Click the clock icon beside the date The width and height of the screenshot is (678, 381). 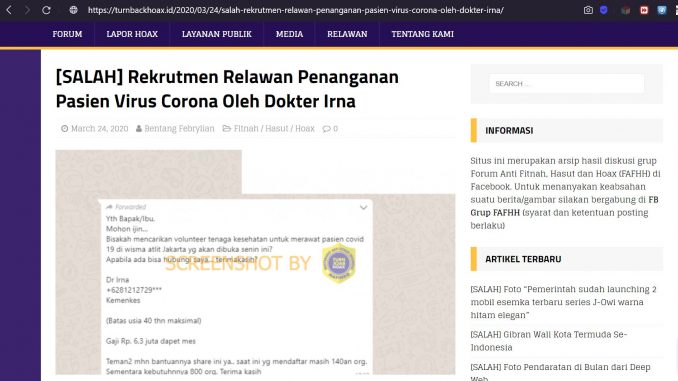[x=64, y=128]
